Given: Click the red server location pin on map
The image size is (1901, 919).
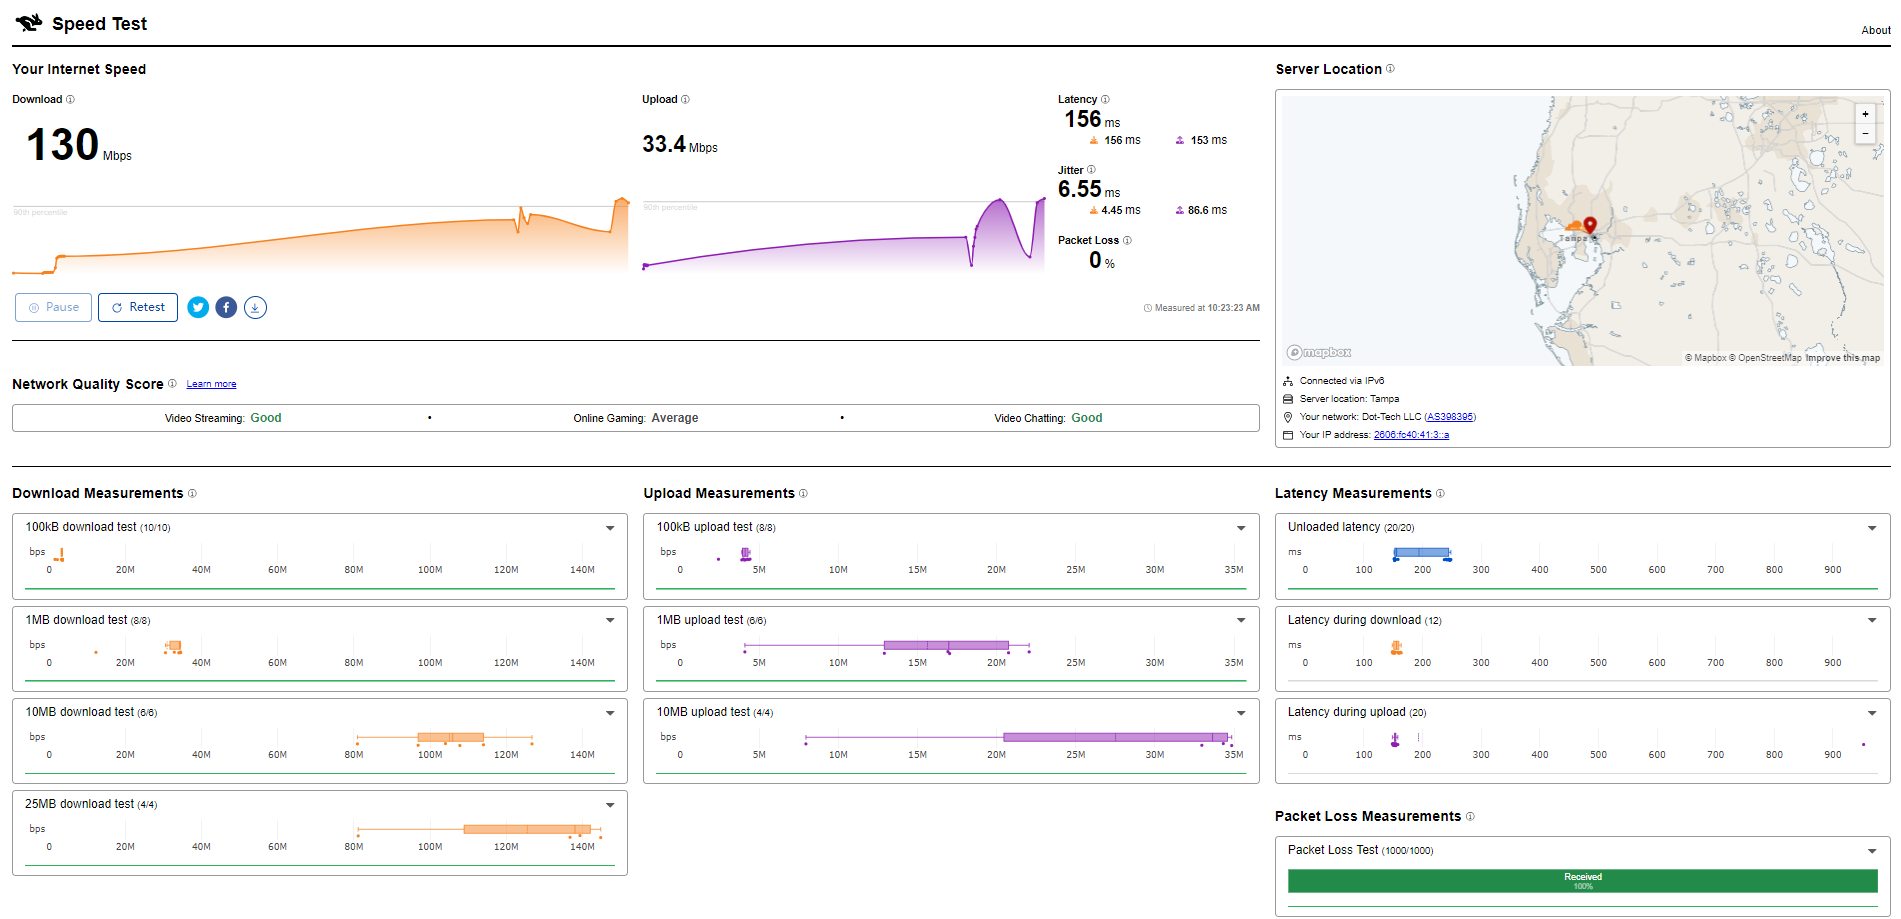Looking at the screenshot, I should tap(1590, 225).
